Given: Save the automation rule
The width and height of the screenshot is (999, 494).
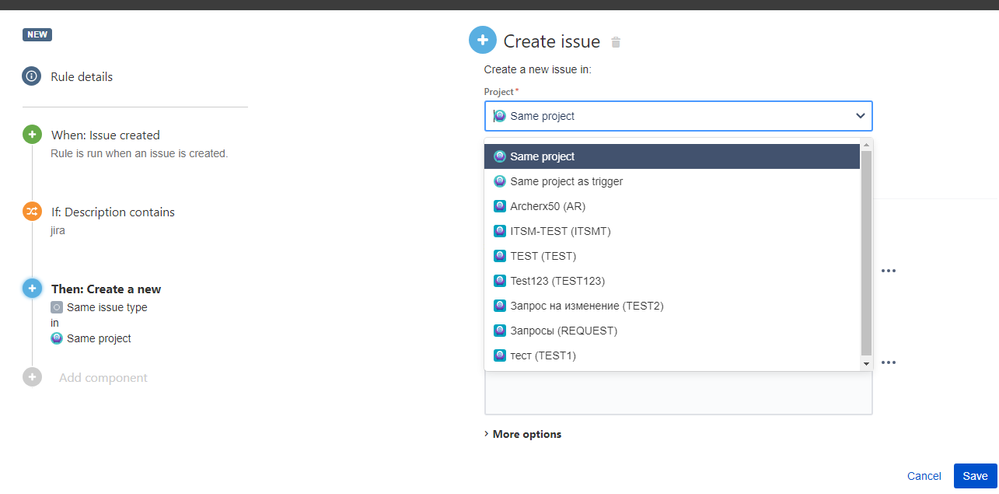Looking at the screenshot, I should pos(975,476).
